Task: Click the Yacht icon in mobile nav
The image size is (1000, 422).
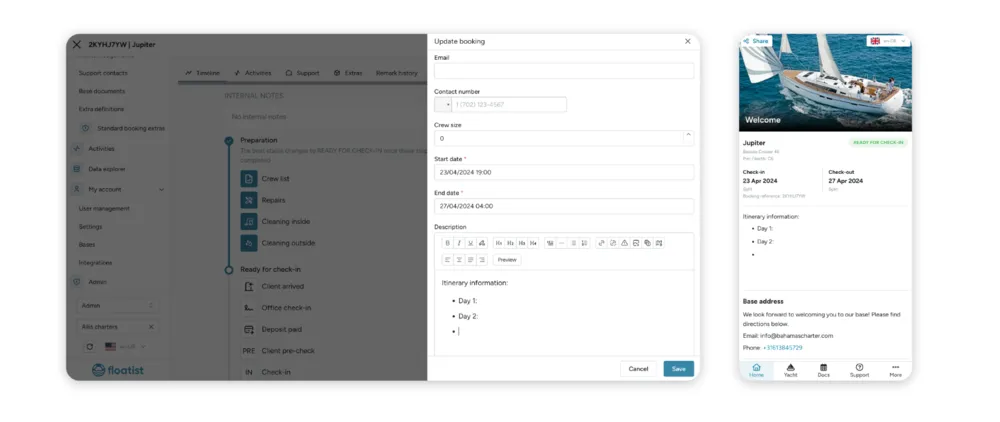Action: pyautogui.click(x=790, y=370)
